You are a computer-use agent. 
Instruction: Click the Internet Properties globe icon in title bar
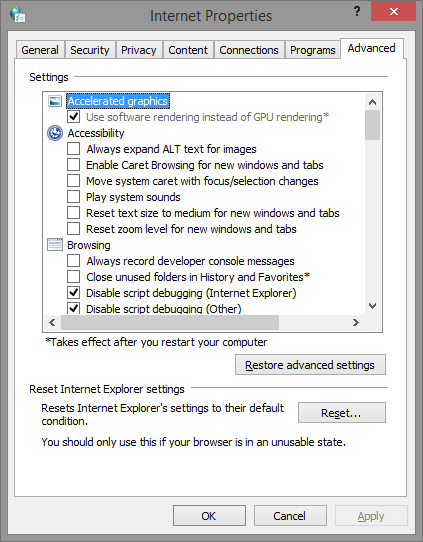pyautogui.click(x=17, y=15)
